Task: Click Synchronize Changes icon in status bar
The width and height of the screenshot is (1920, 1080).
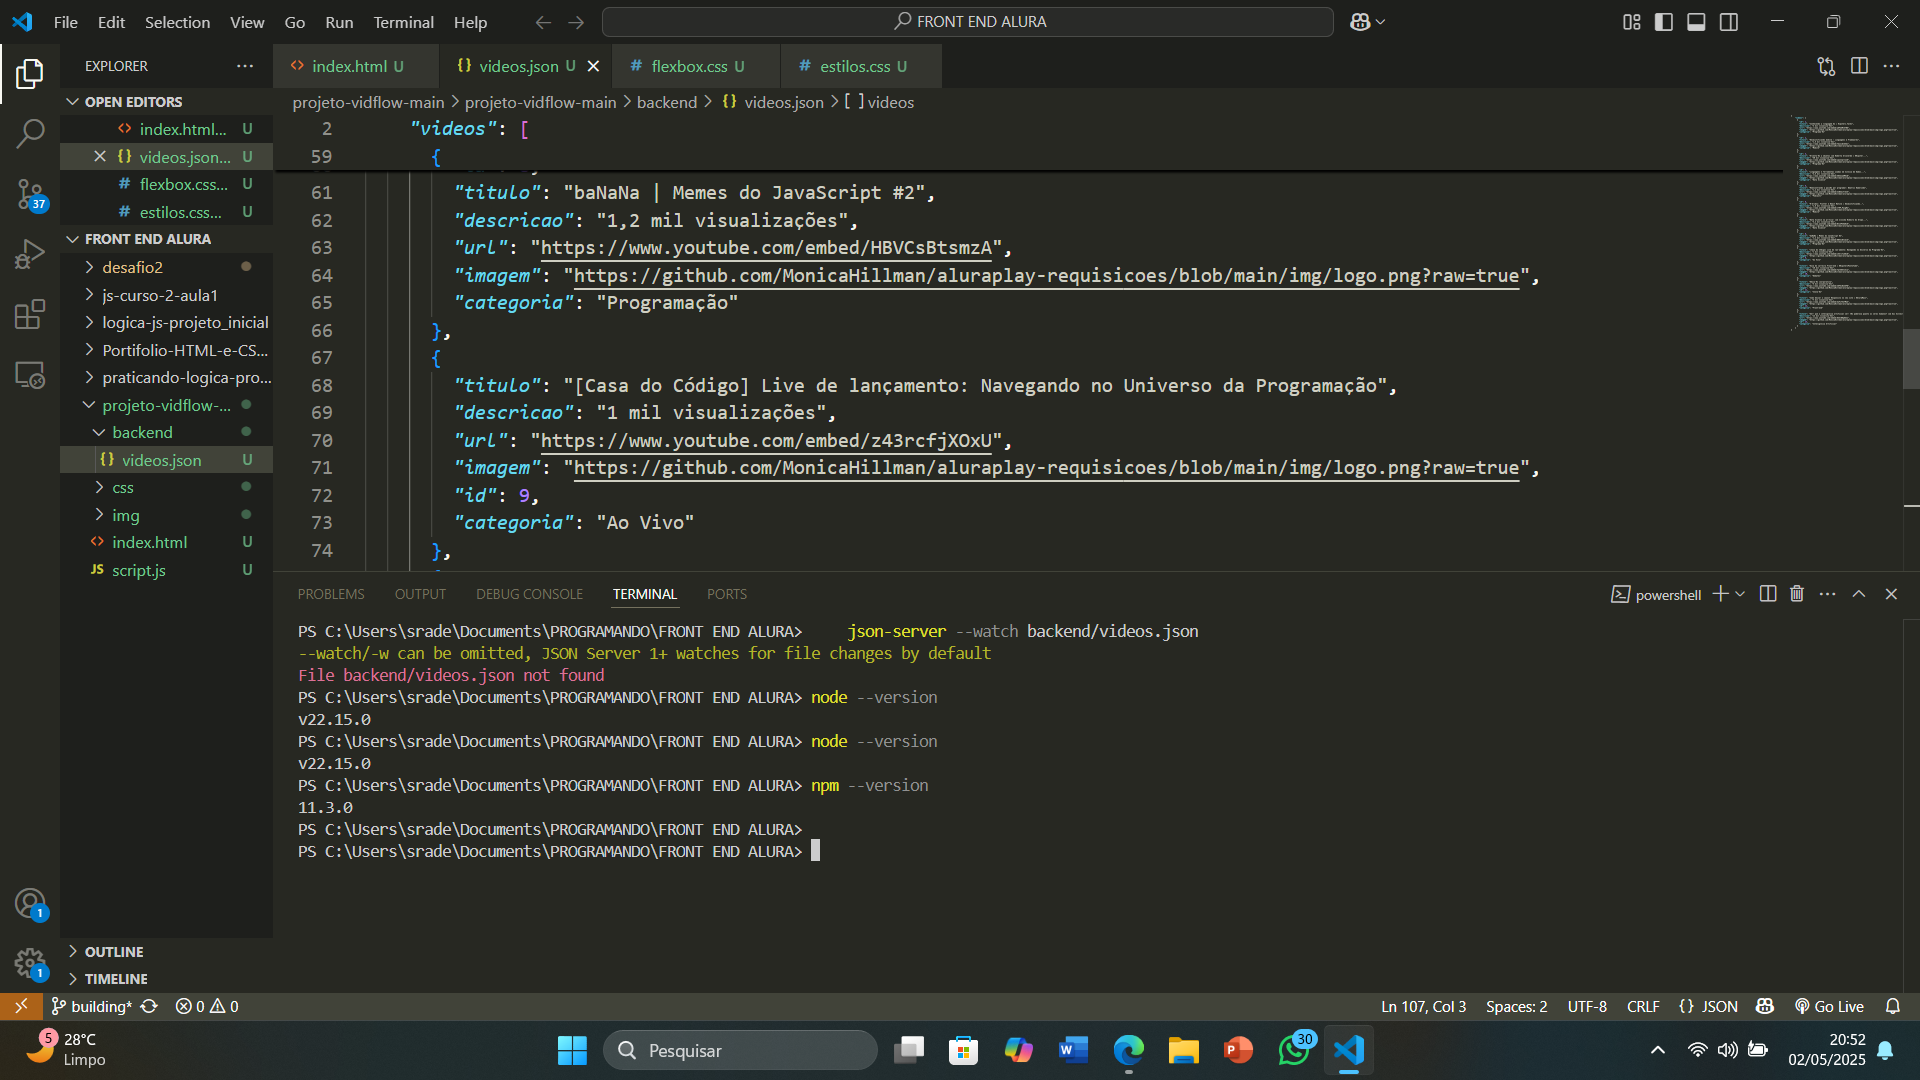Action: coord(150,1007)
